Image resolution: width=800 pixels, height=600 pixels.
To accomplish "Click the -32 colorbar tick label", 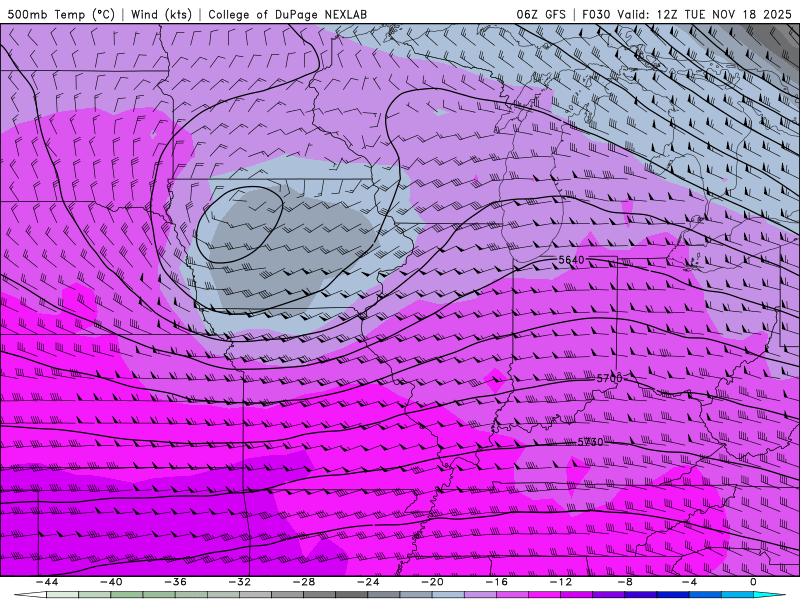I will click(239, 582).
